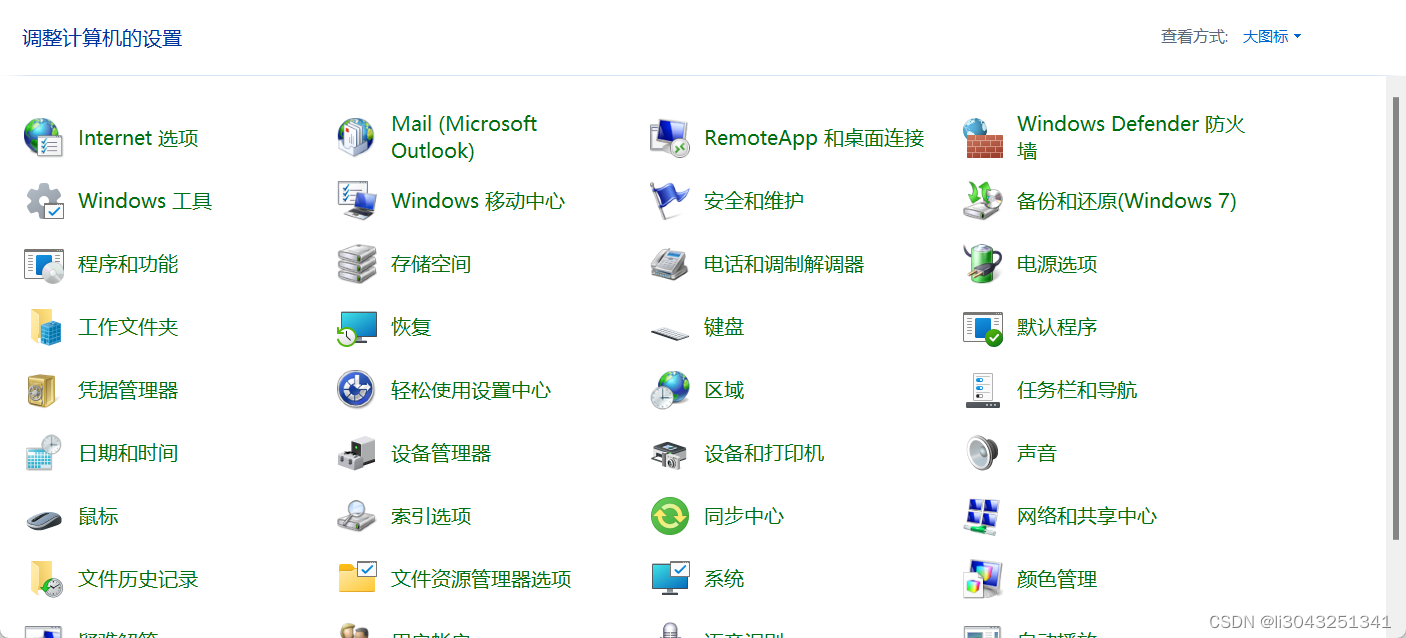Click the 凭据管理器 text link
1406x638 pixels.
(128, 390)
